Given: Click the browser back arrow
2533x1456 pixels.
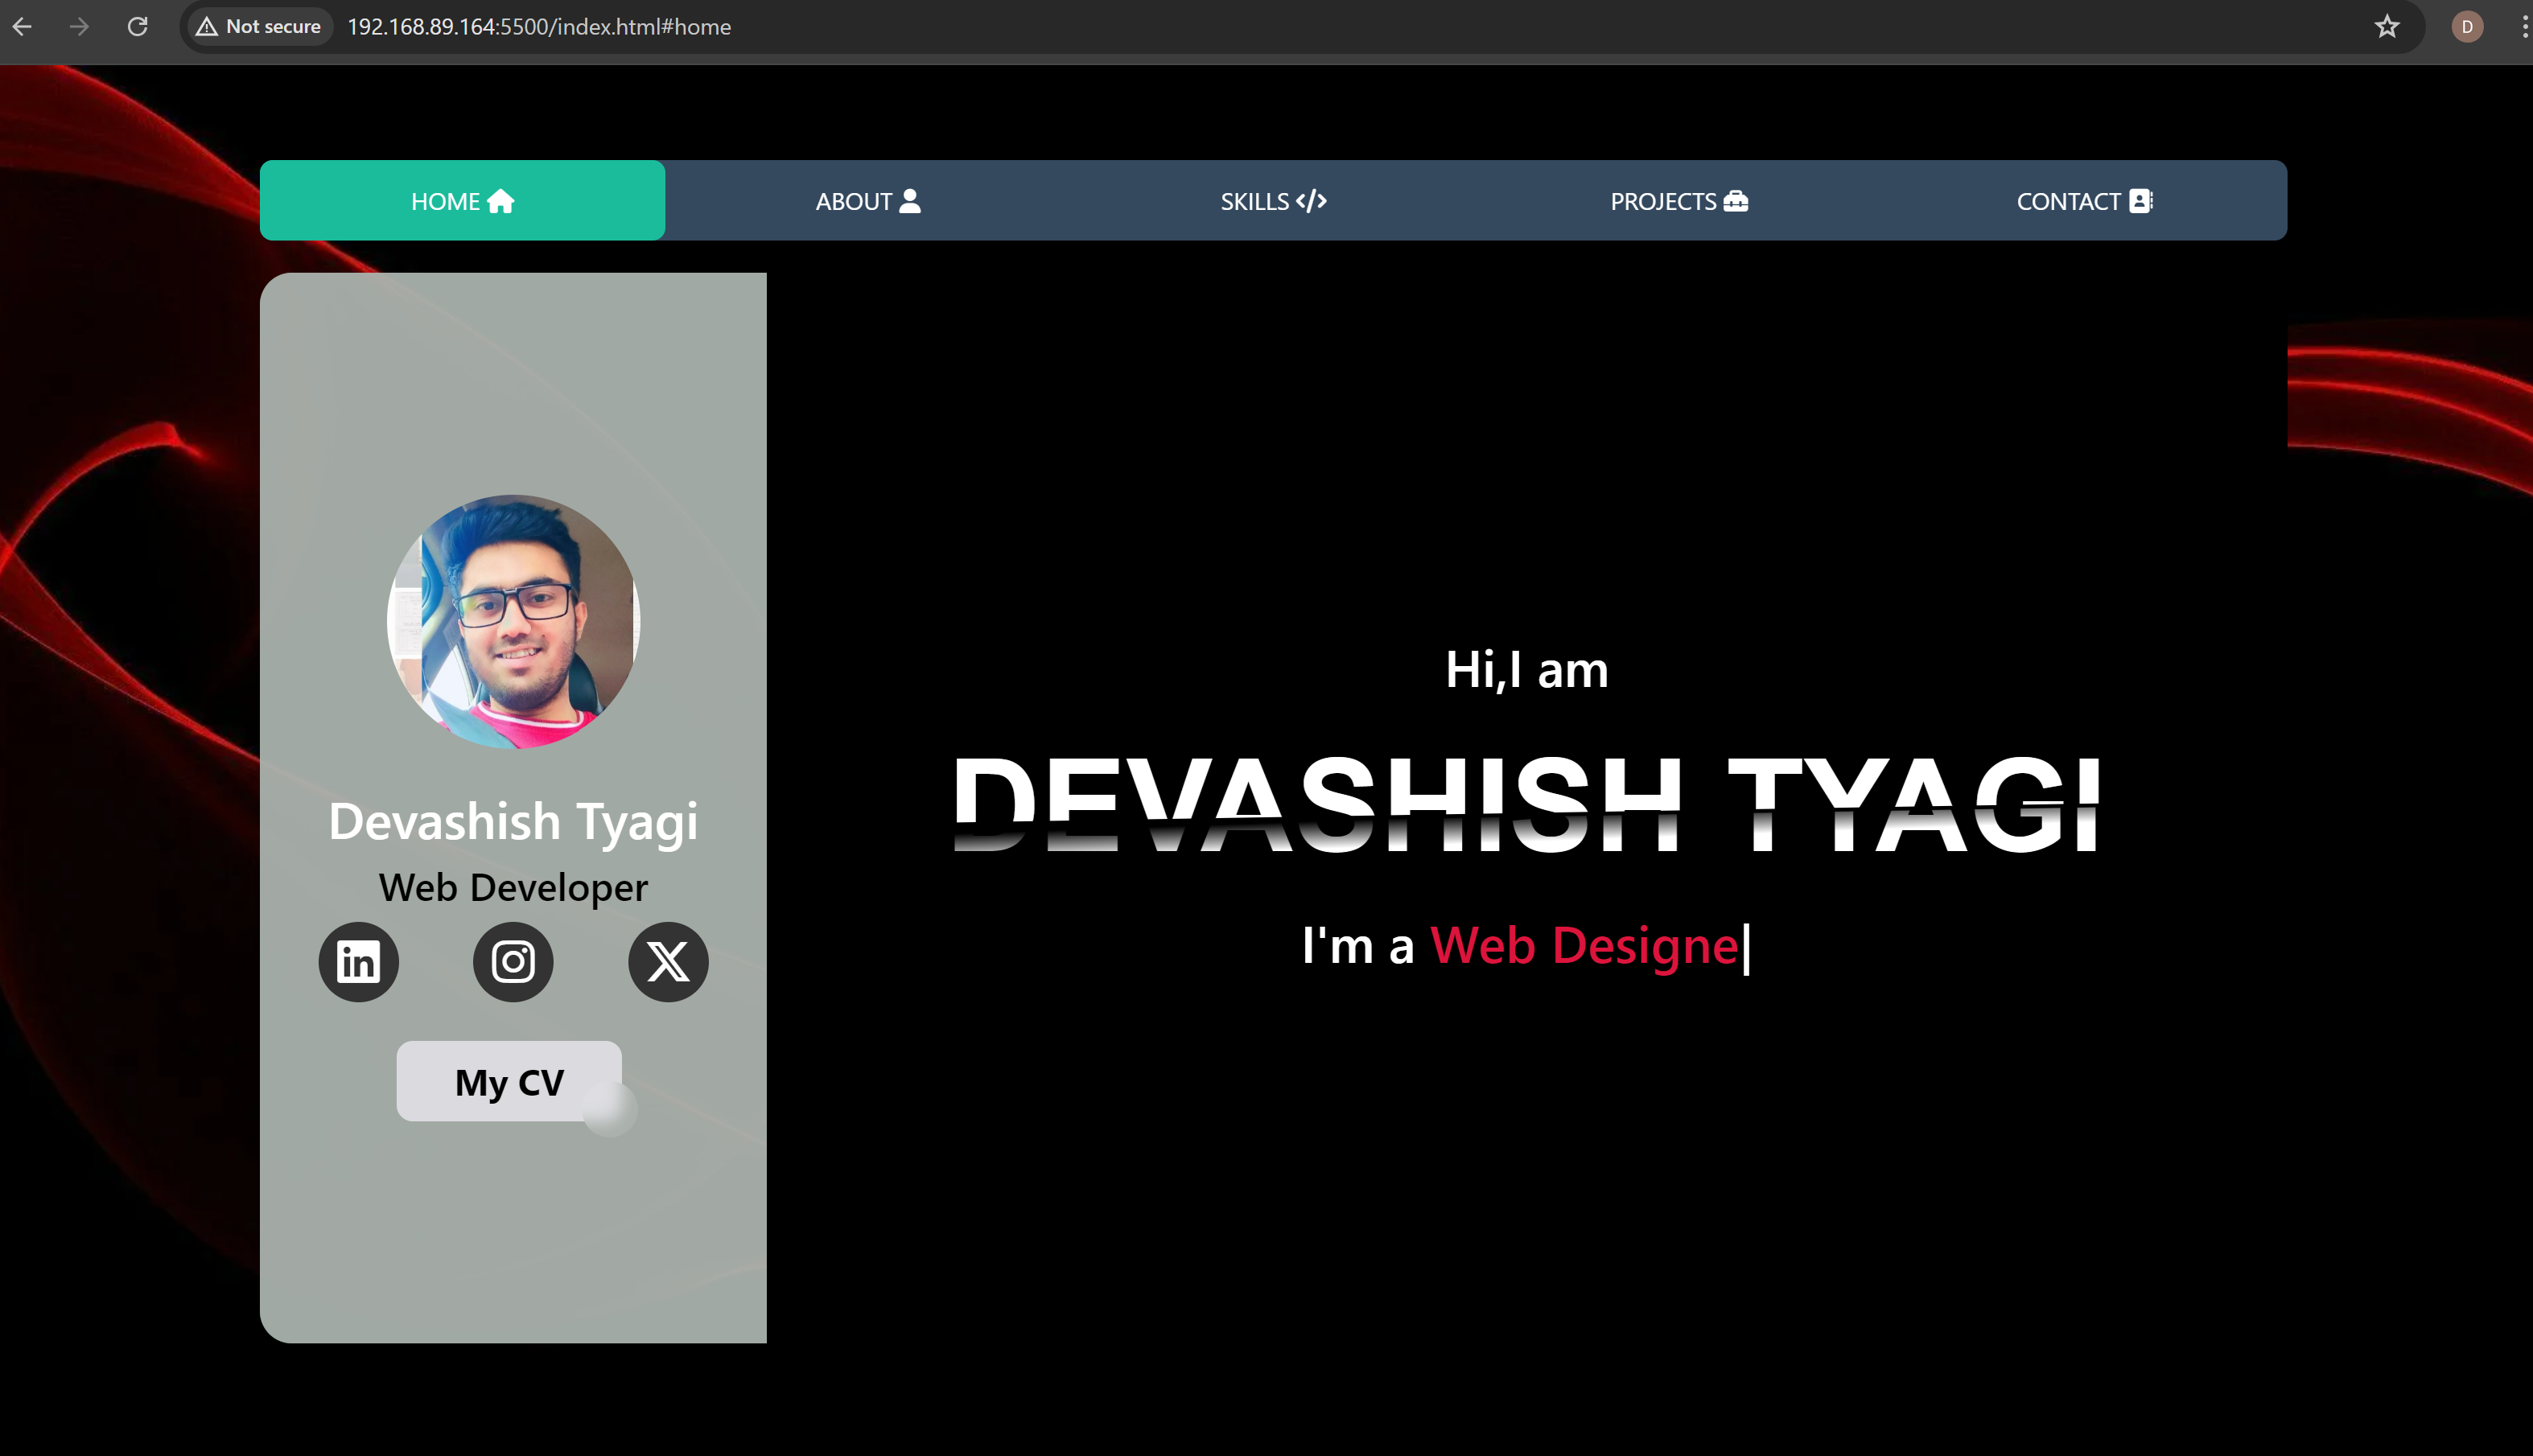Looking at the screenshot, I should click(22, 27).
